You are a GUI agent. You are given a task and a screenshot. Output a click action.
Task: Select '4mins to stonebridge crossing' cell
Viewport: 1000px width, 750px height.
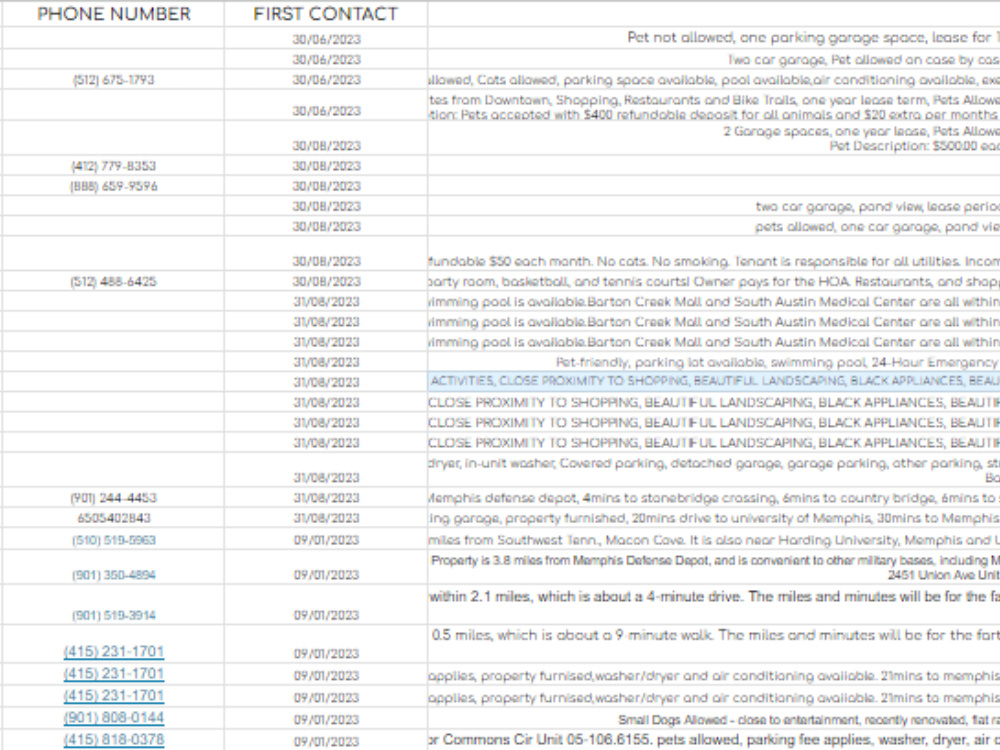point(714,497)
